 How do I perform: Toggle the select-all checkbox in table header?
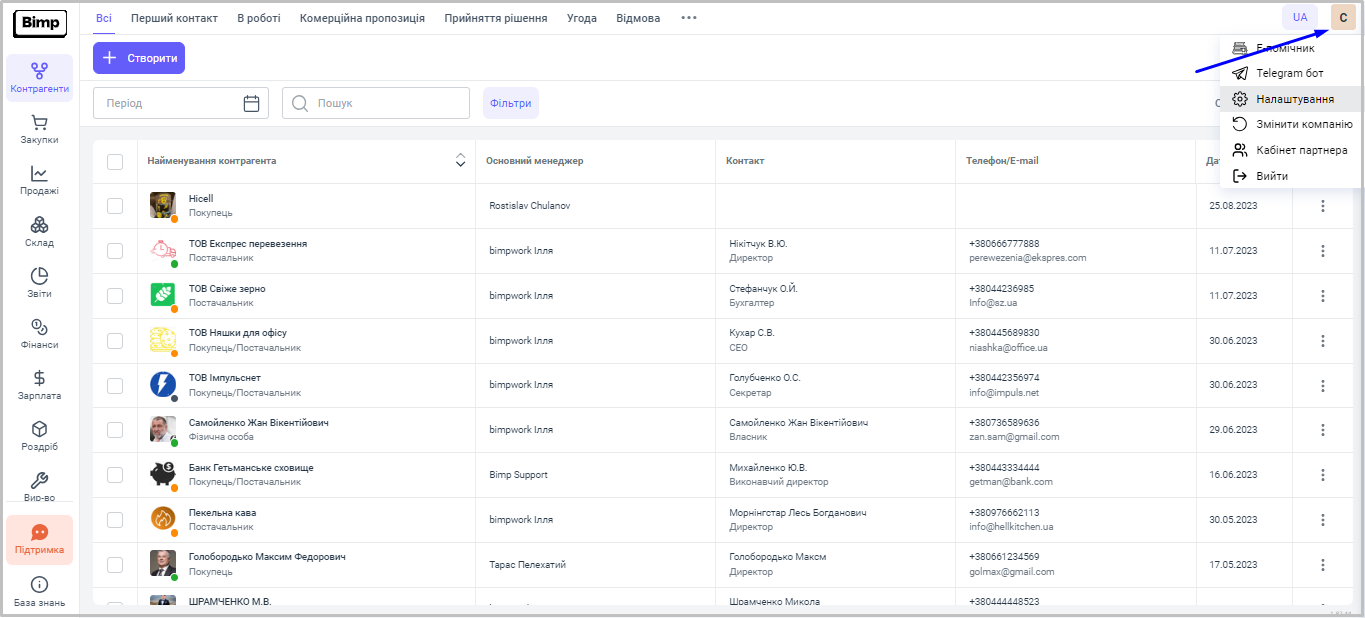(x=115, y=162)
